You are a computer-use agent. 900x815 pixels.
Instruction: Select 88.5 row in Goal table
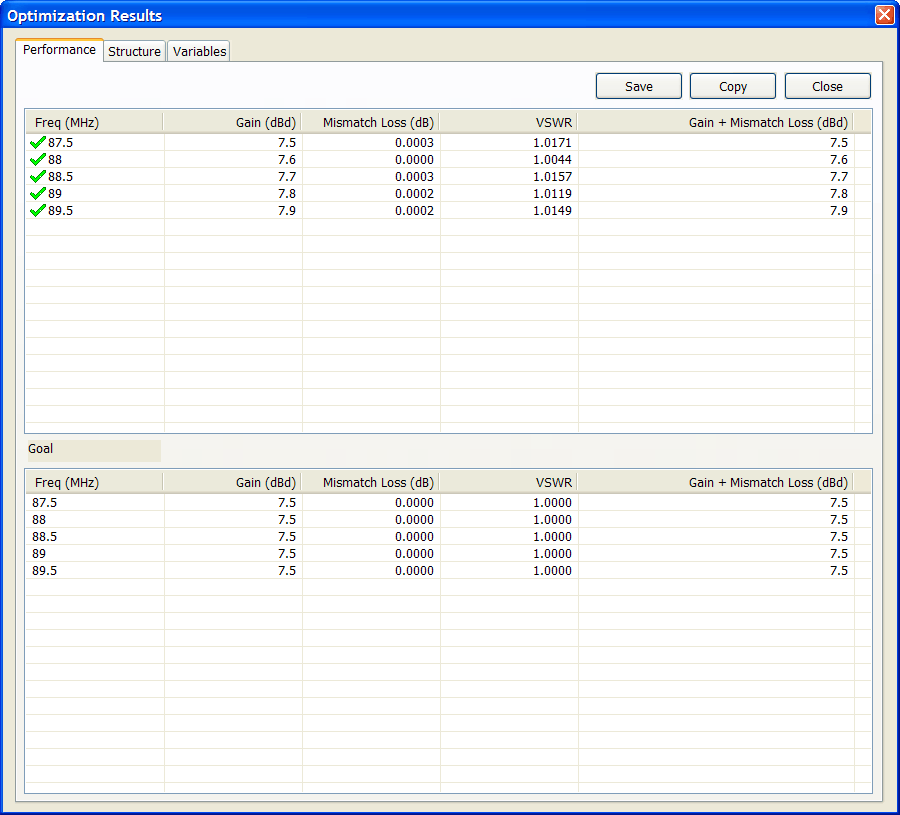click(x=448, y=537)
